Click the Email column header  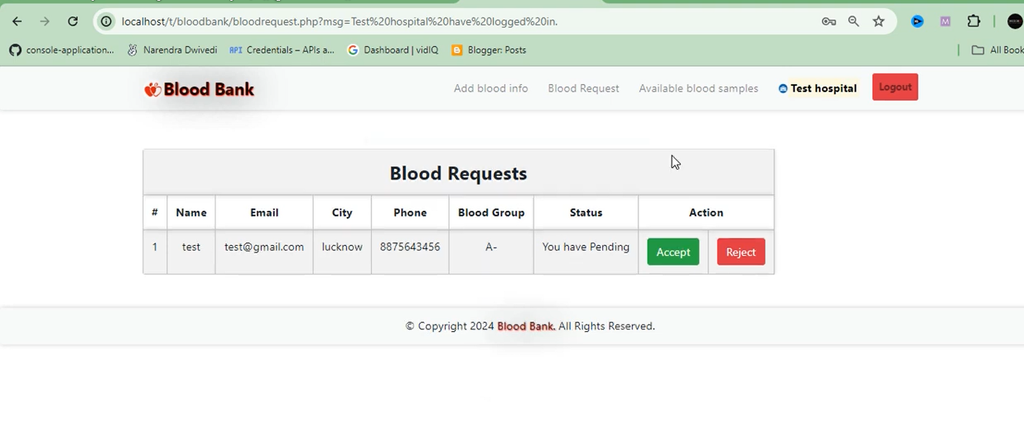[264, 212]
